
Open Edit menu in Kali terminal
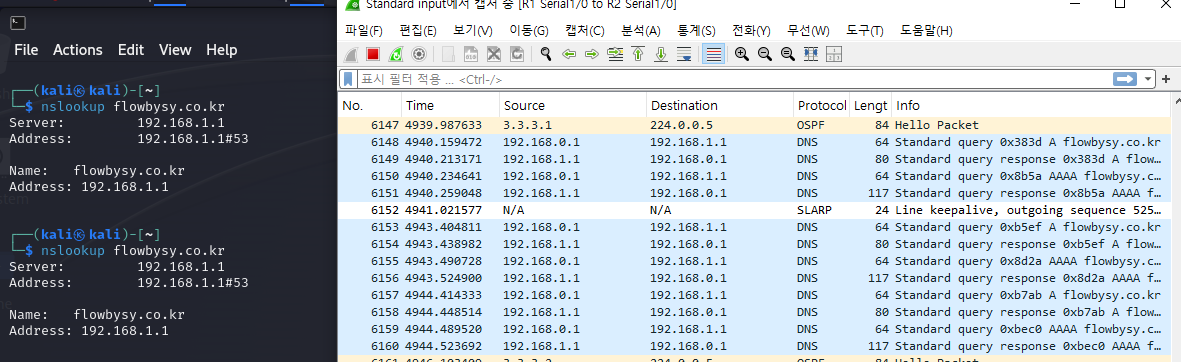pyautogui.click(x=131, y=50)
